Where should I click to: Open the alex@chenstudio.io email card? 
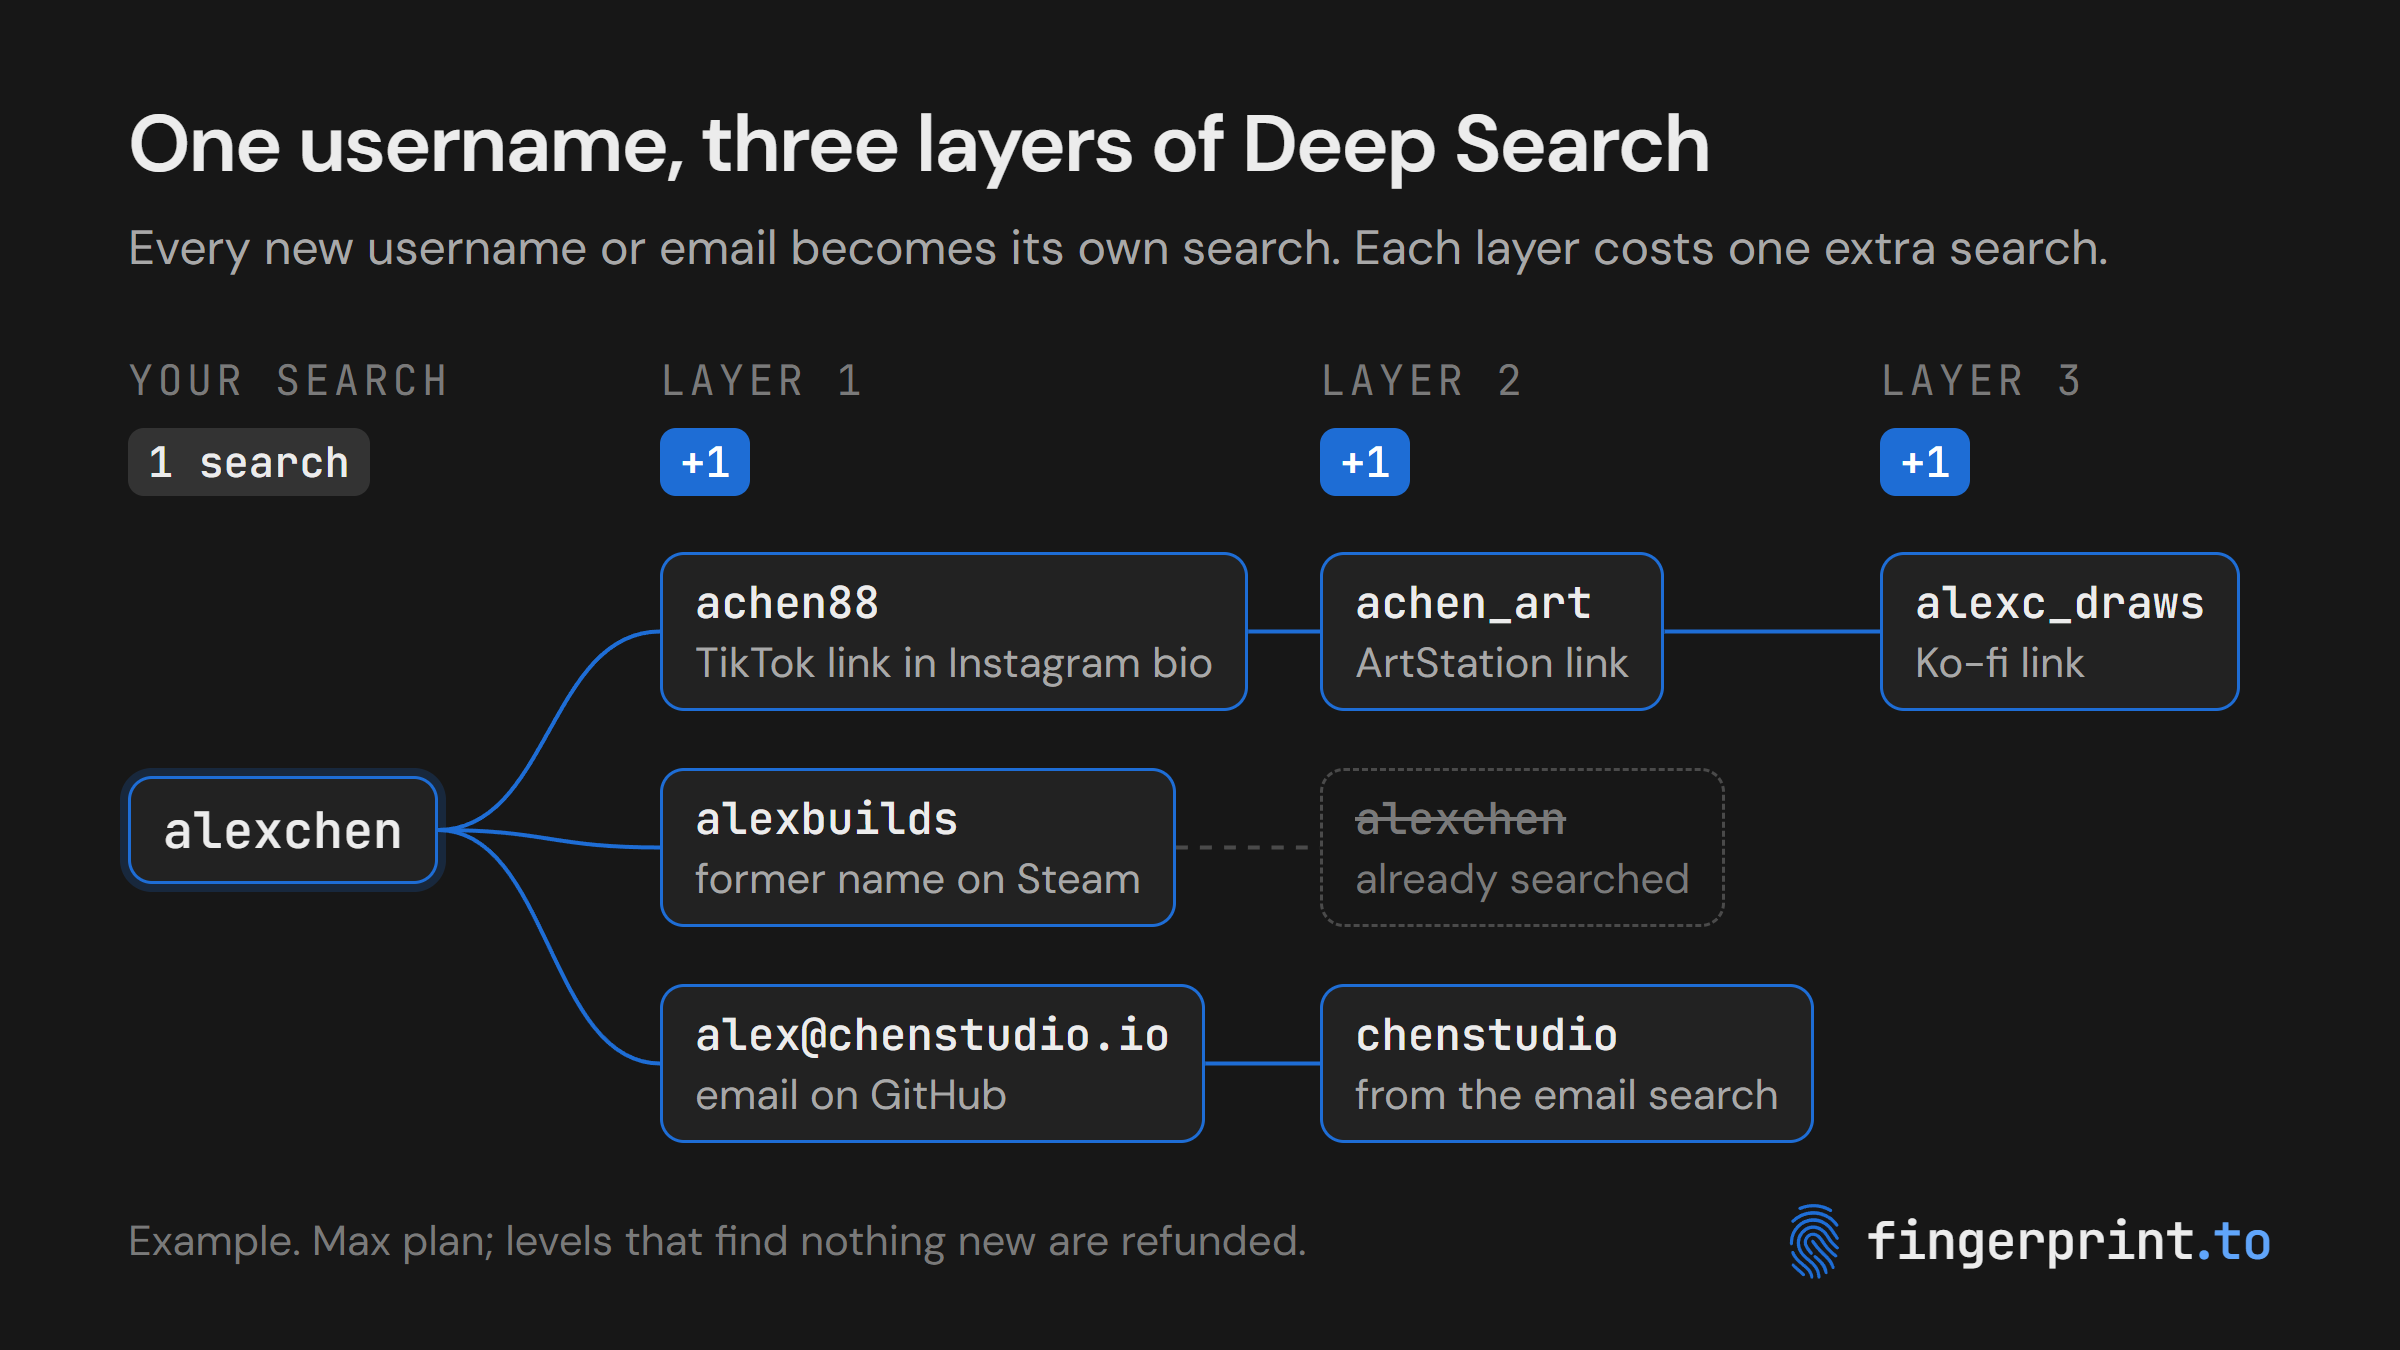[932, 1063]
